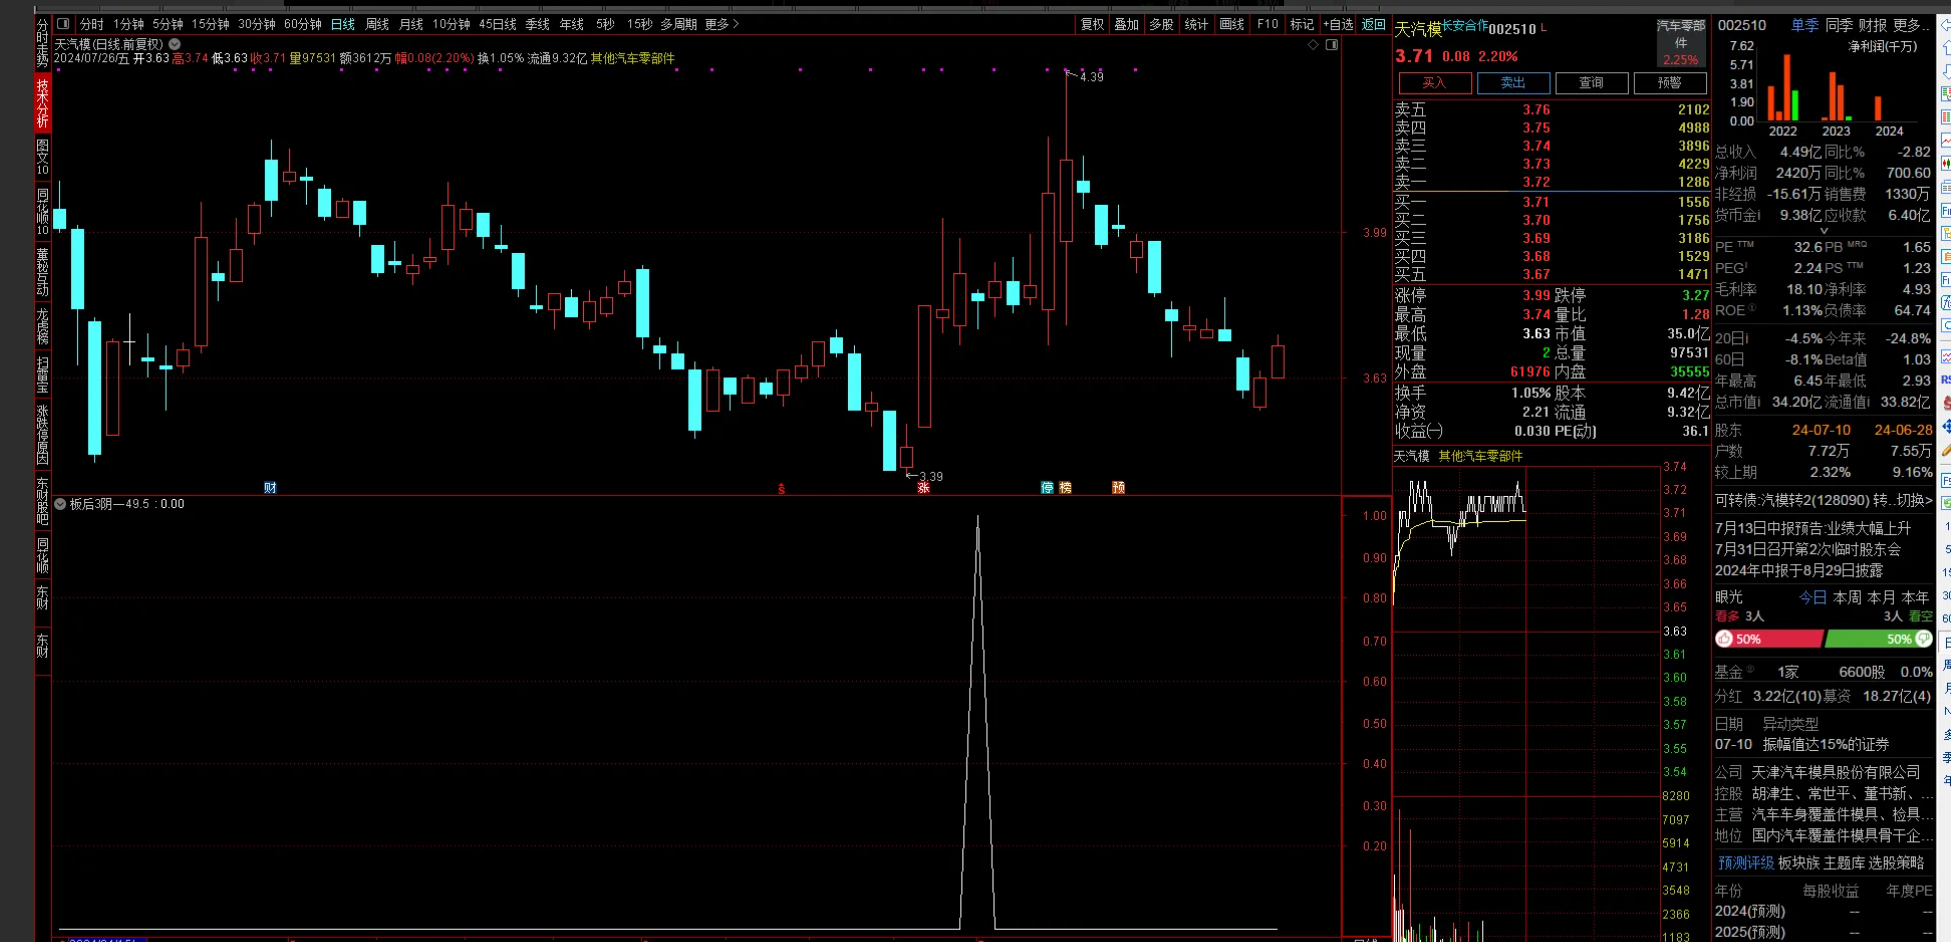Click the 财 event marker on the chart
1951x942 pixels.
coord(270,488)
